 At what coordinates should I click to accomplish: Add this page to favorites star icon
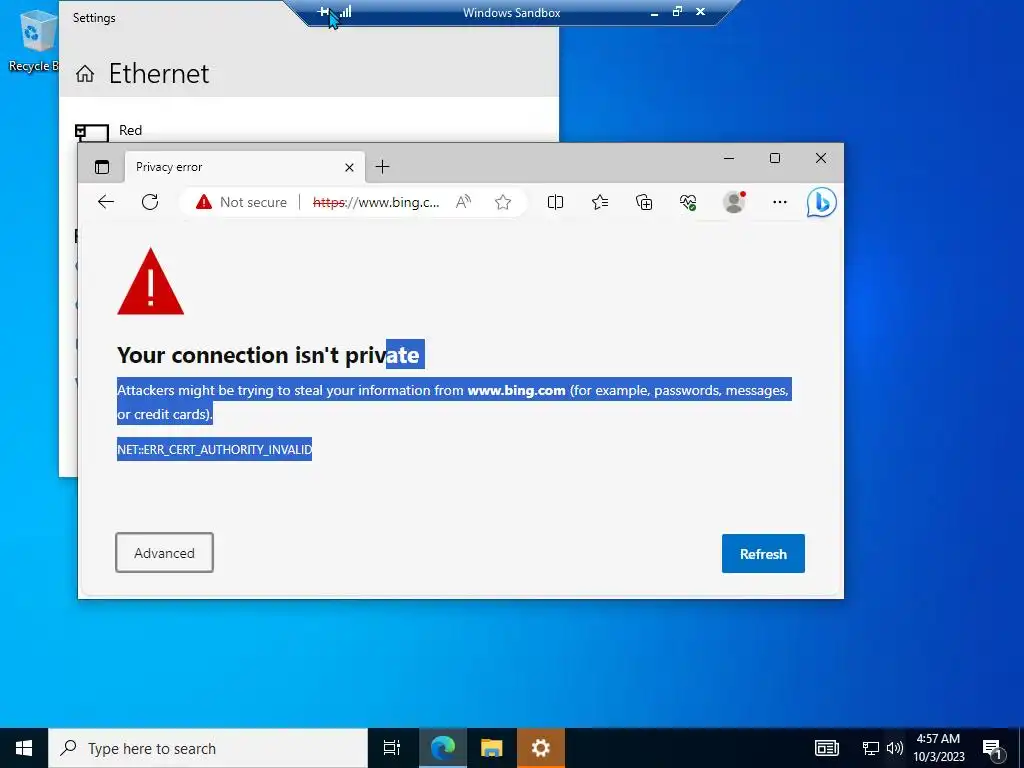click(x=503, y=202)
